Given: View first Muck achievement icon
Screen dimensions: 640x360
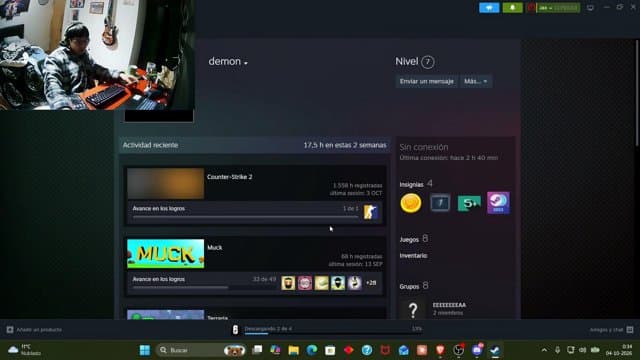Looking at the screenshot, I should 288,283.
